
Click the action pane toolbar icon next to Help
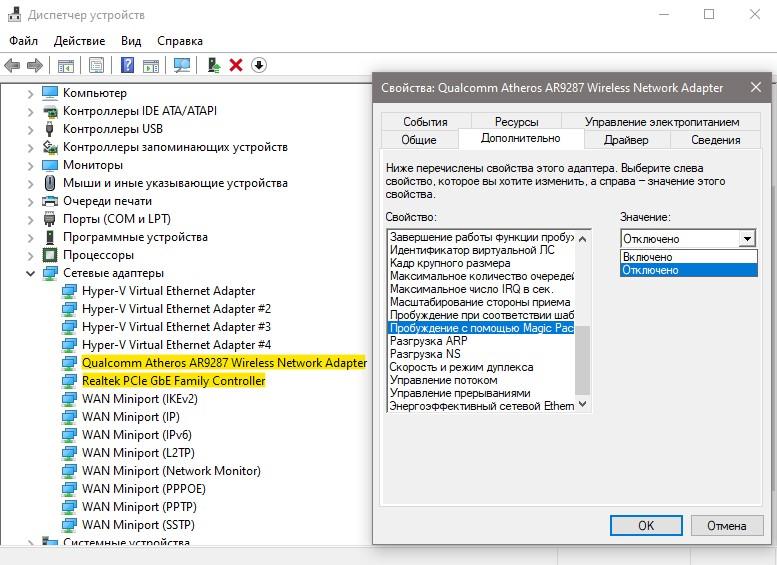point(151,65)
